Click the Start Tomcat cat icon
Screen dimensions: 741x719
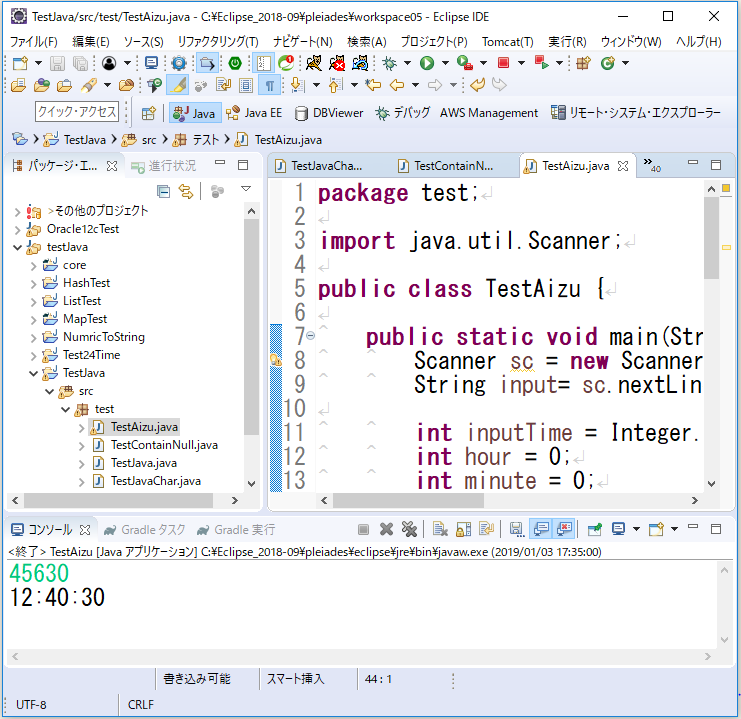coord(313,63)
